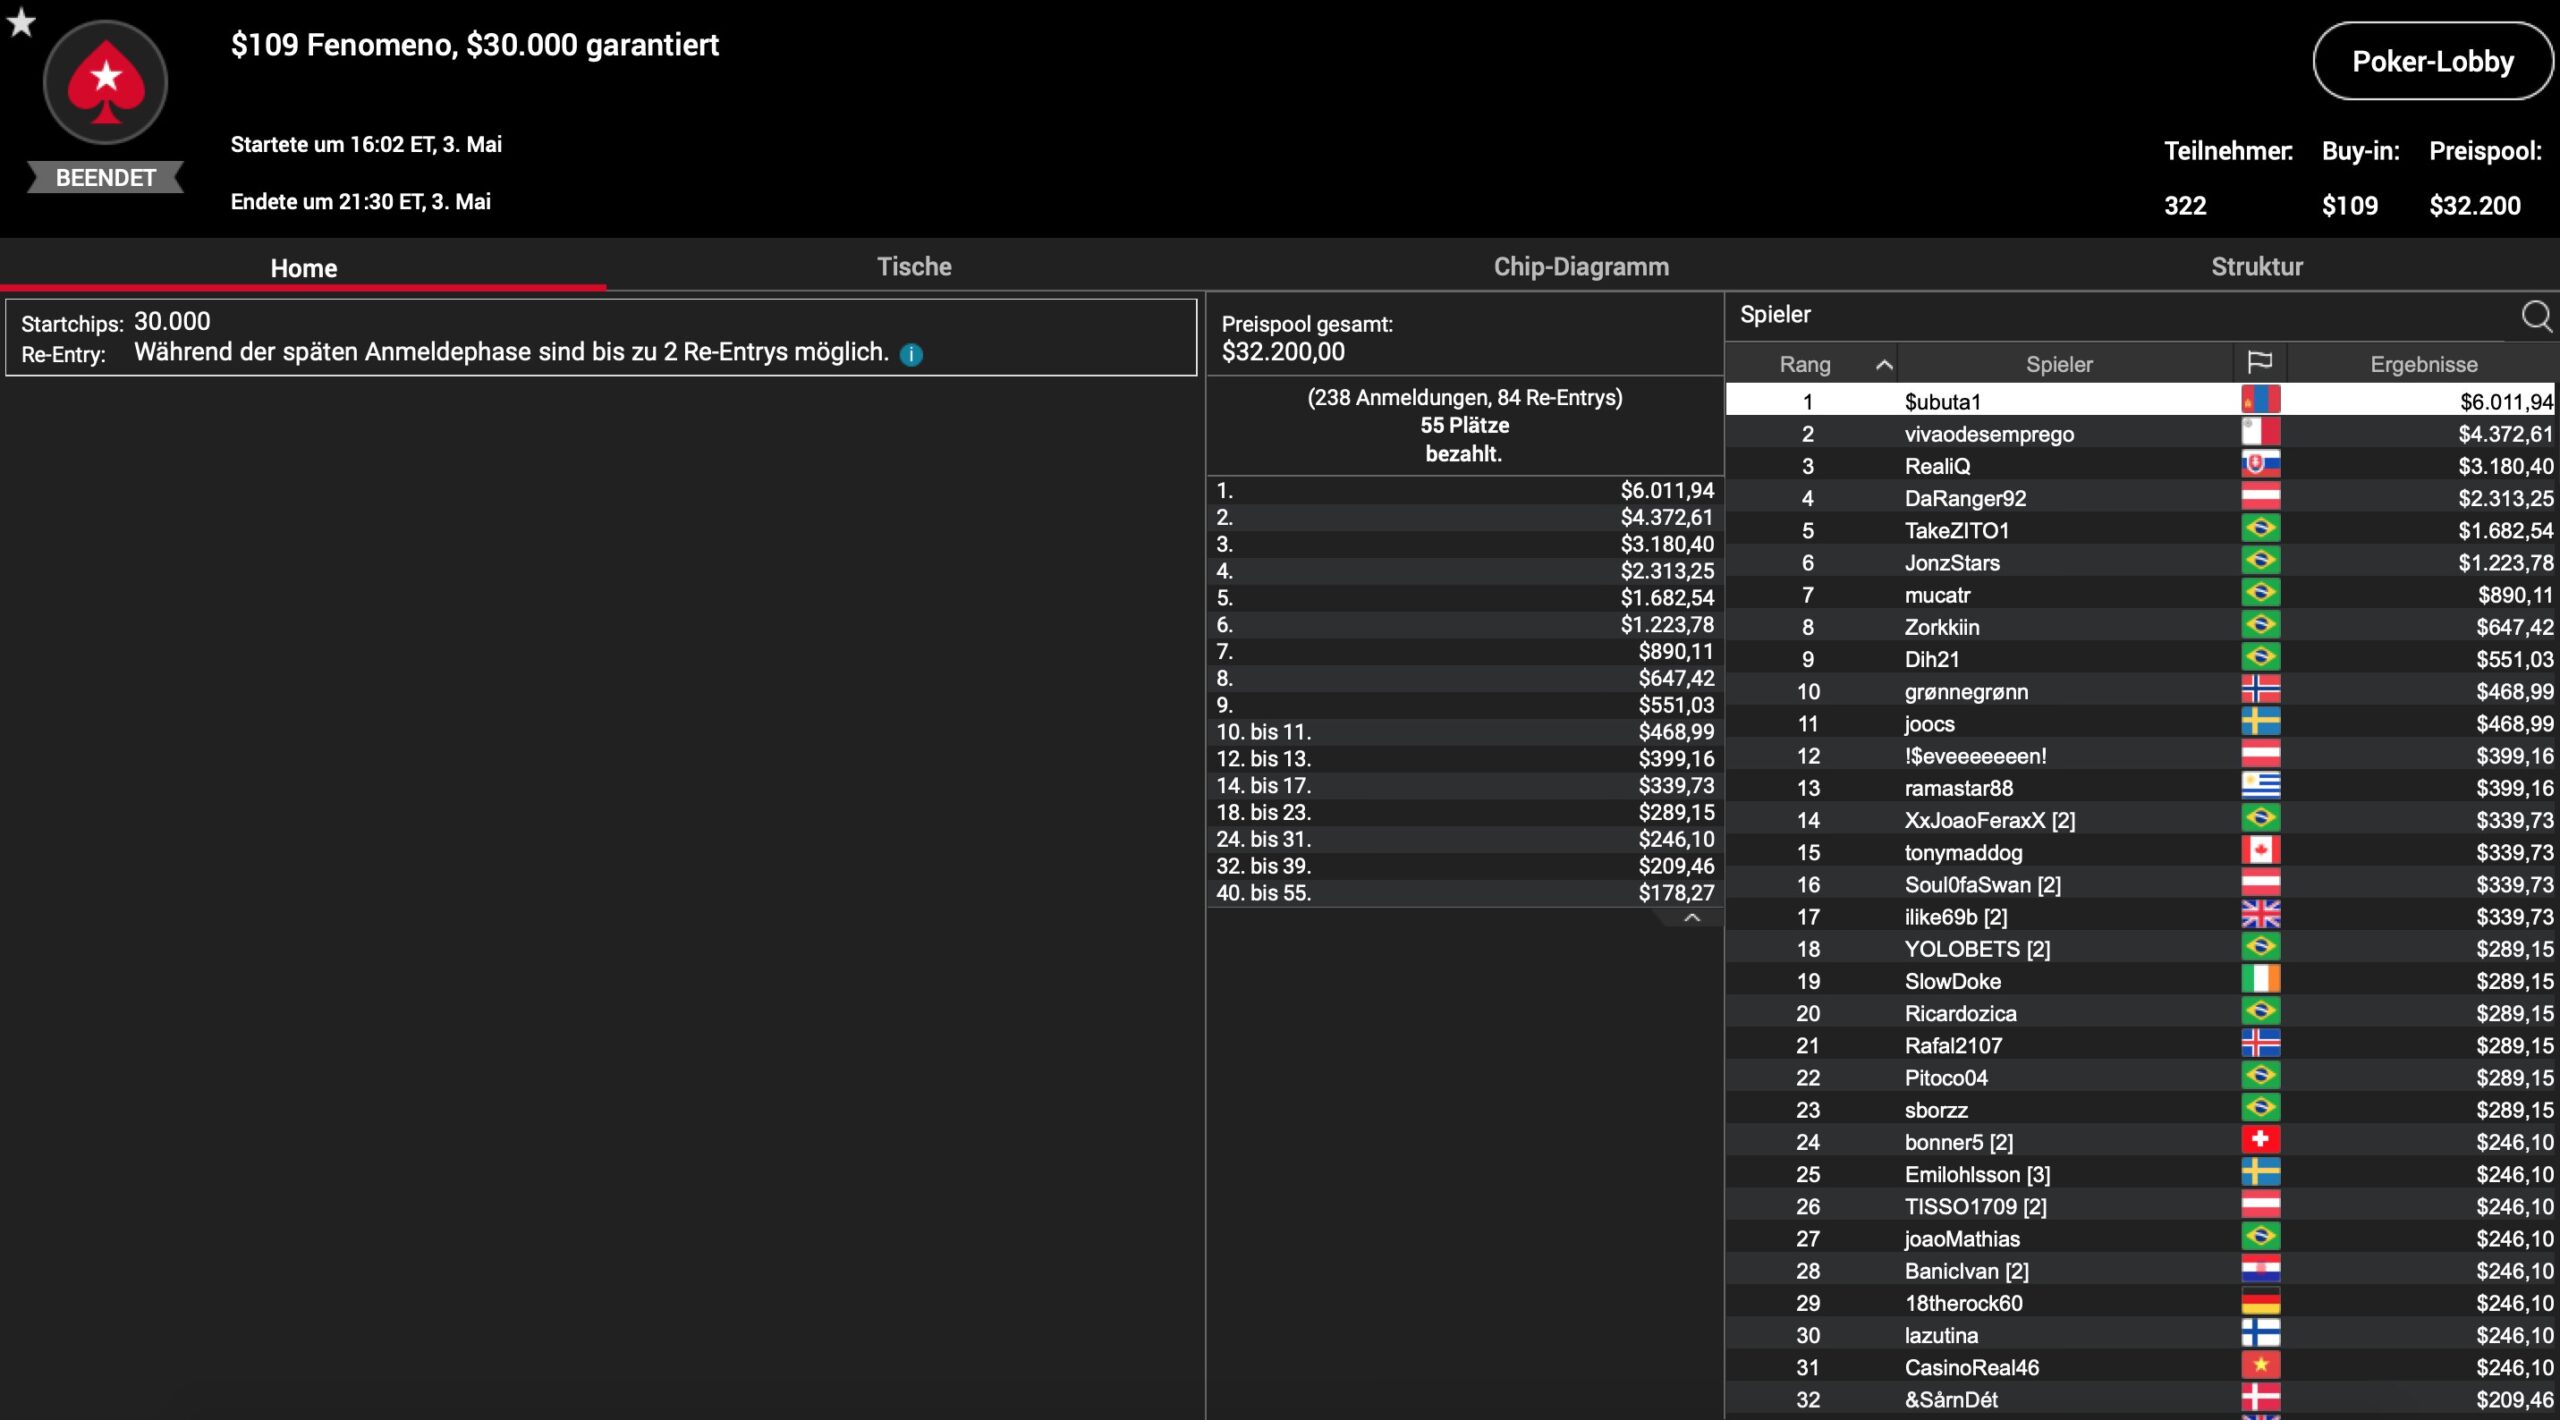Screen dimensions: 2560x1420
Task: Toggle Rang column sort arrow
Action: [1884, 365]
